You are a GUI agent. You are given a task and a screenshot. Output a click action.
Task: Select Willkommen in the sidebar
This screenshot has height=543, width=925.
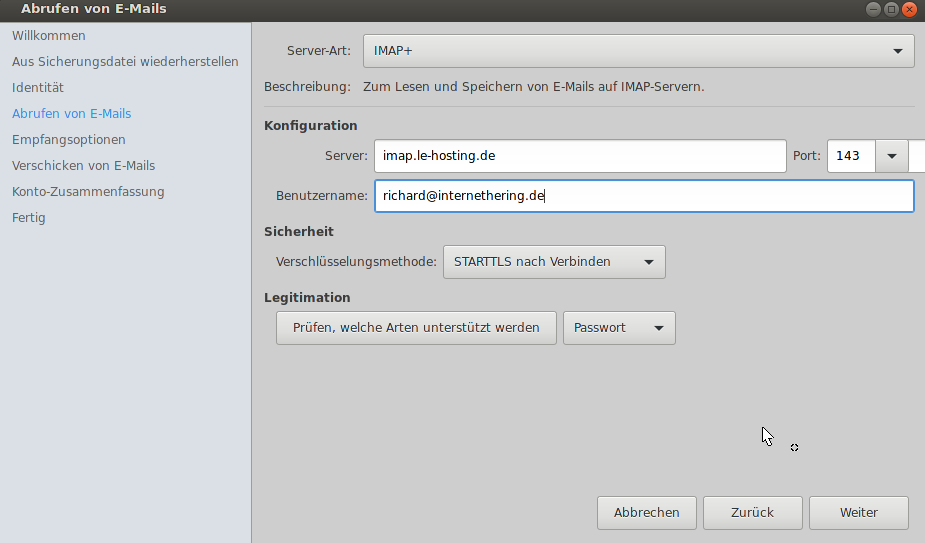(x=48, y=35)
